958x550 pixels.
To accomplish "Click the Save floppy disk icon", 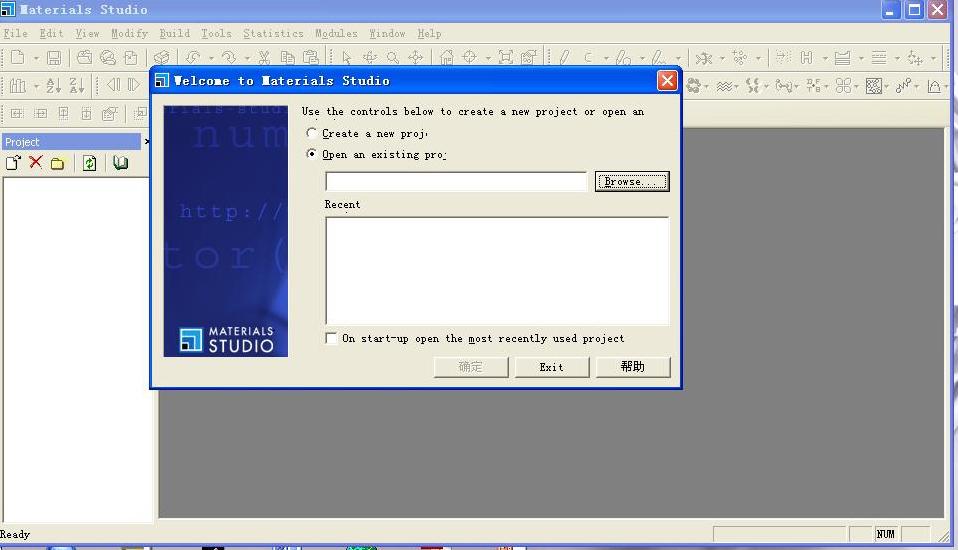I will [54, 57].
